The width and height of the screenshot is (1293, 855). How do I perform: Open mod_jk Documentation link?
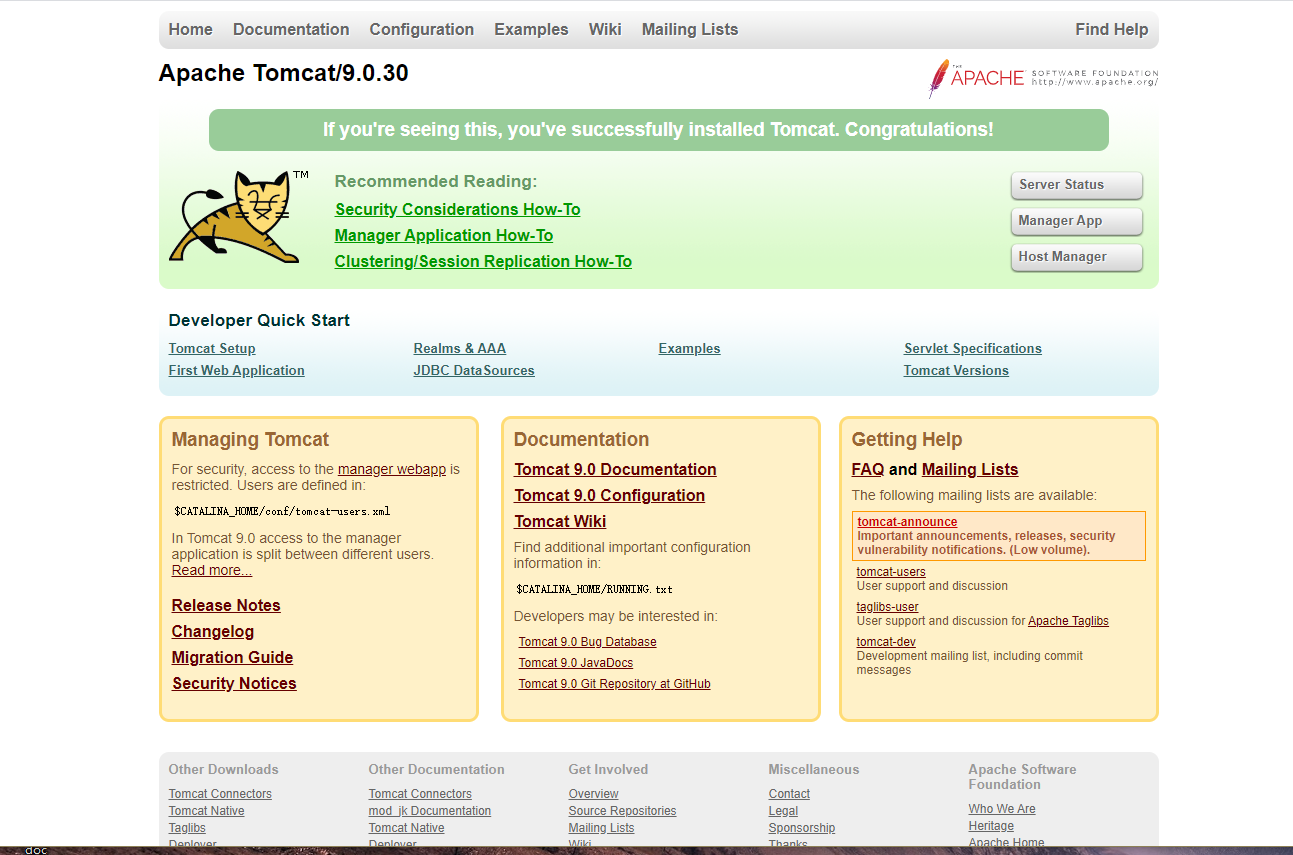(x=430, y=811)
